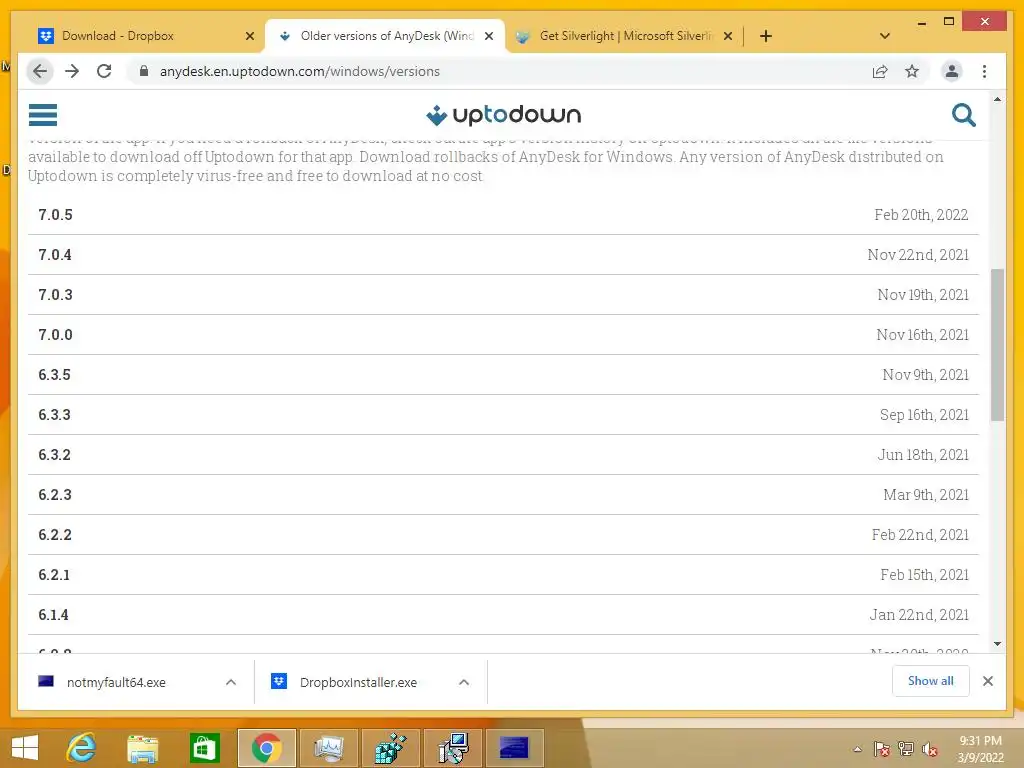
Task: Click the Sep 16th, 2021 date
Action: 924,415
